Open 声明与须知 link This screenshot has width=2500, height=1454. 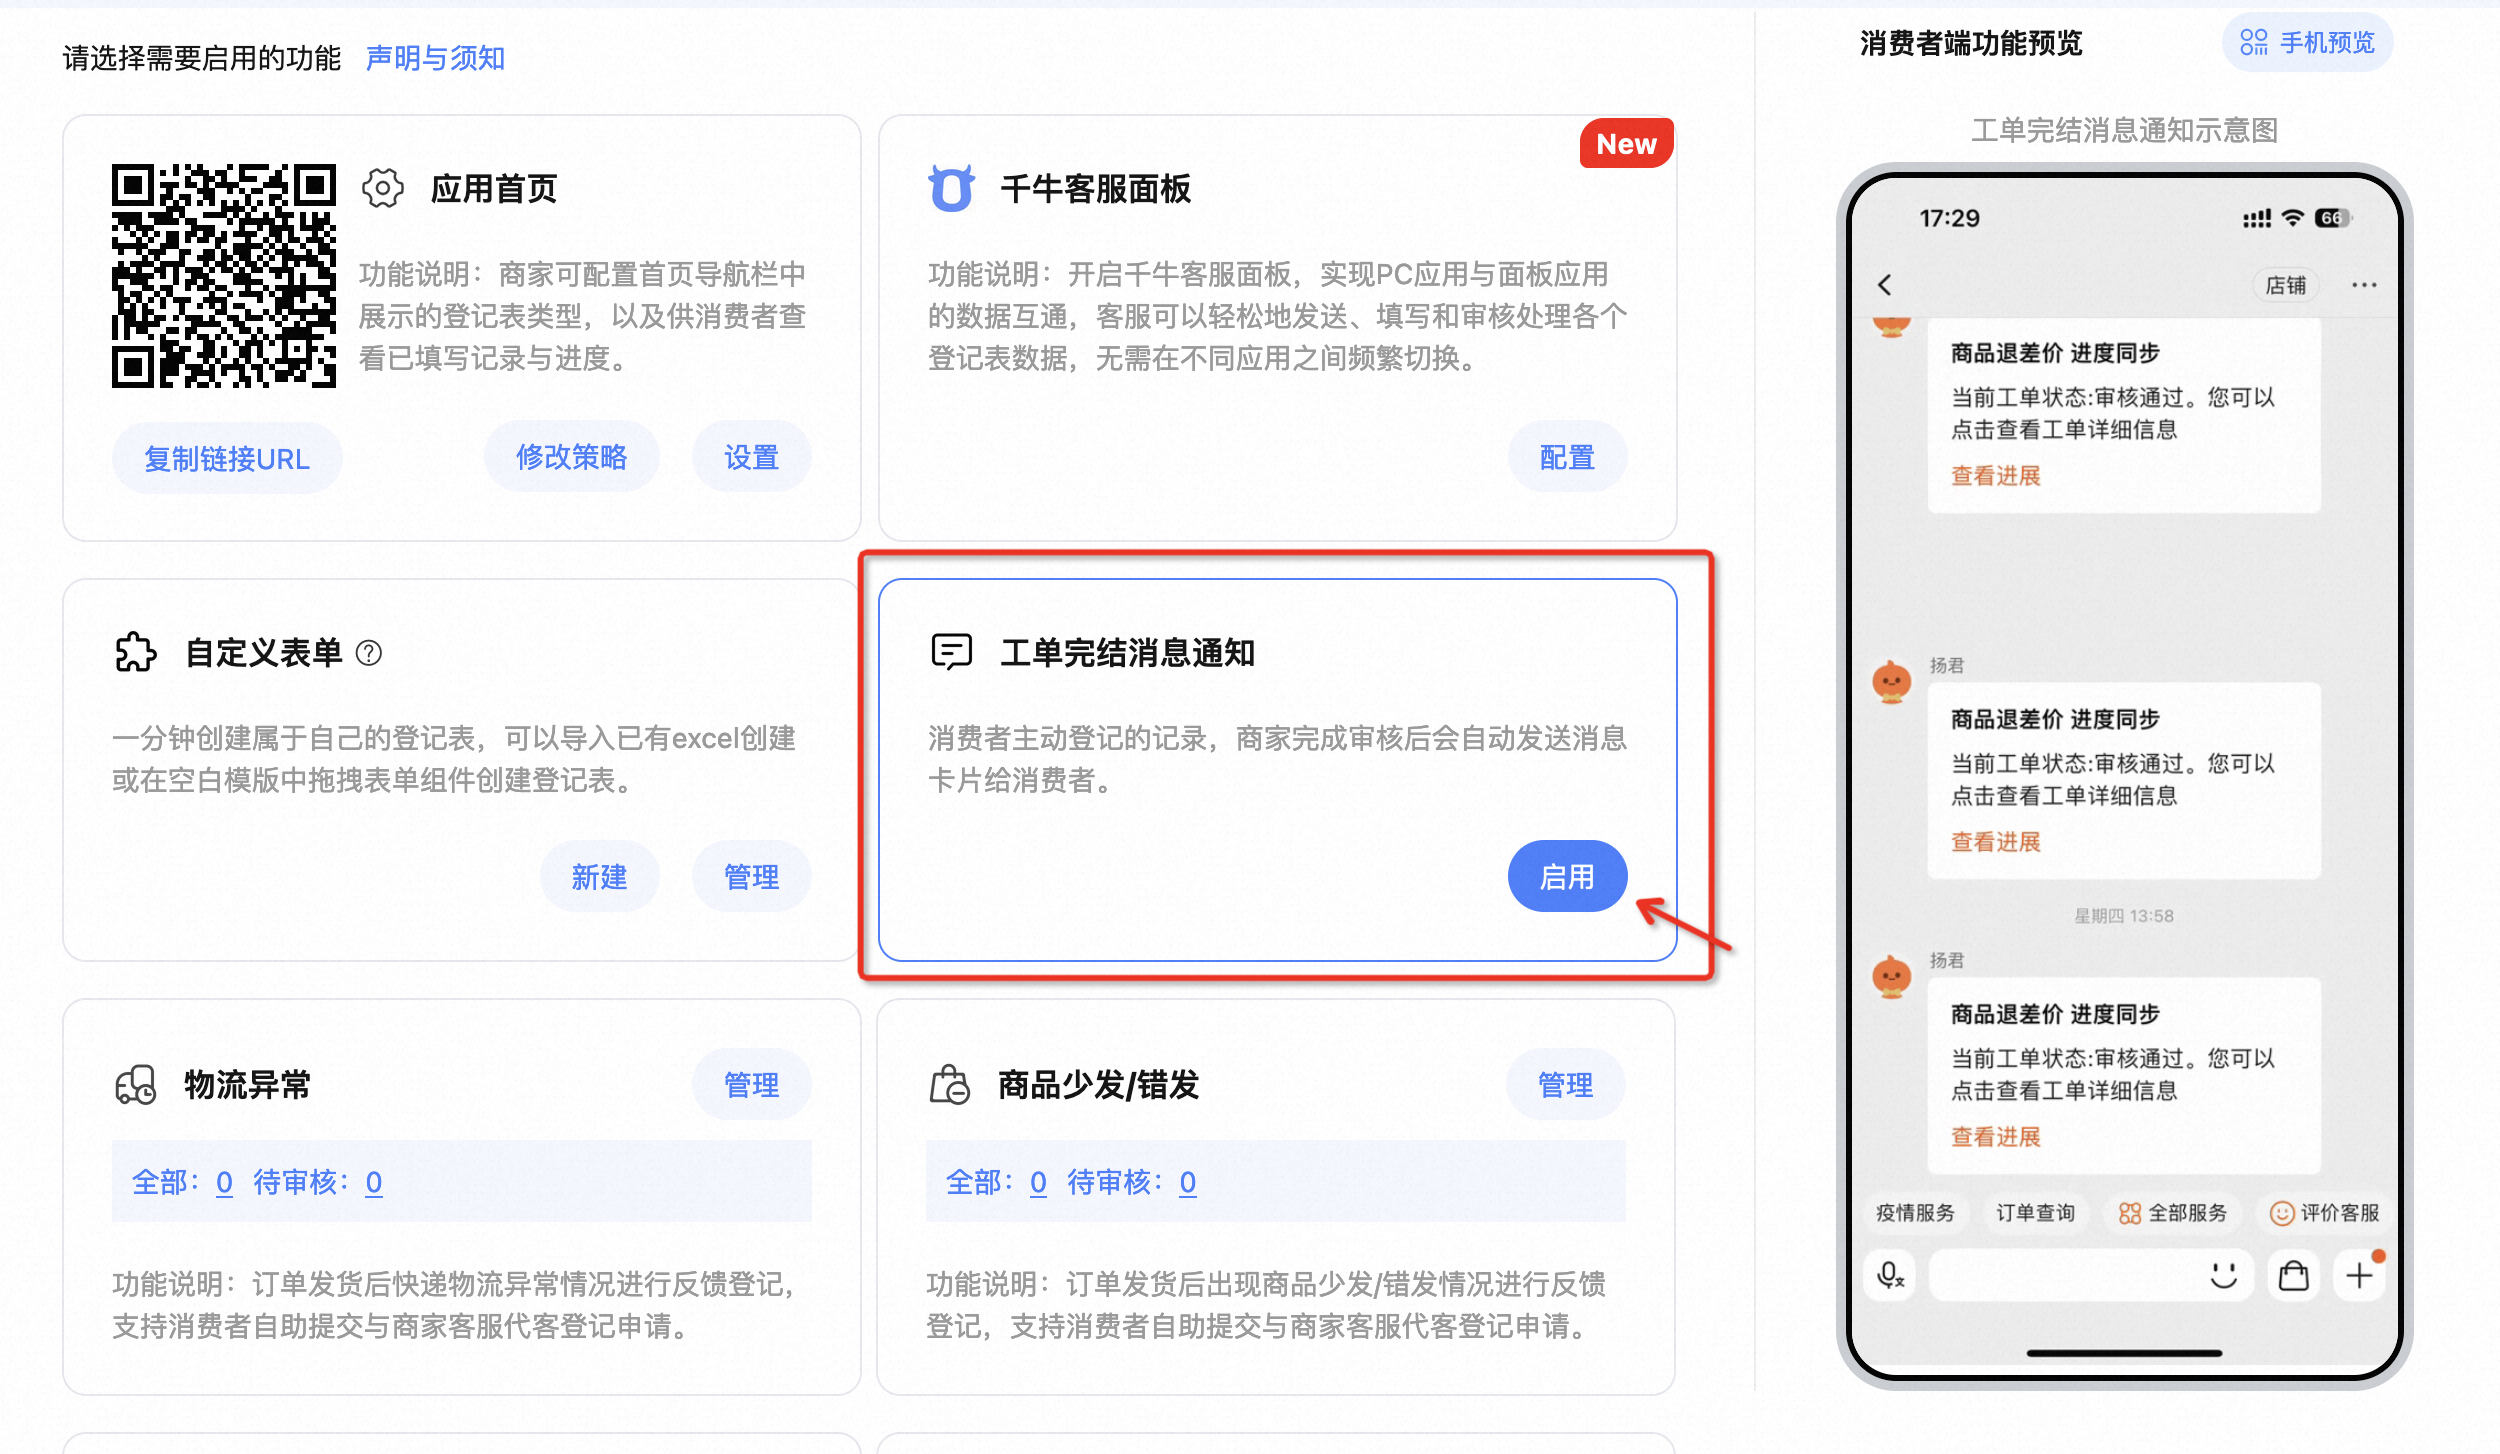tap(435, 58)
